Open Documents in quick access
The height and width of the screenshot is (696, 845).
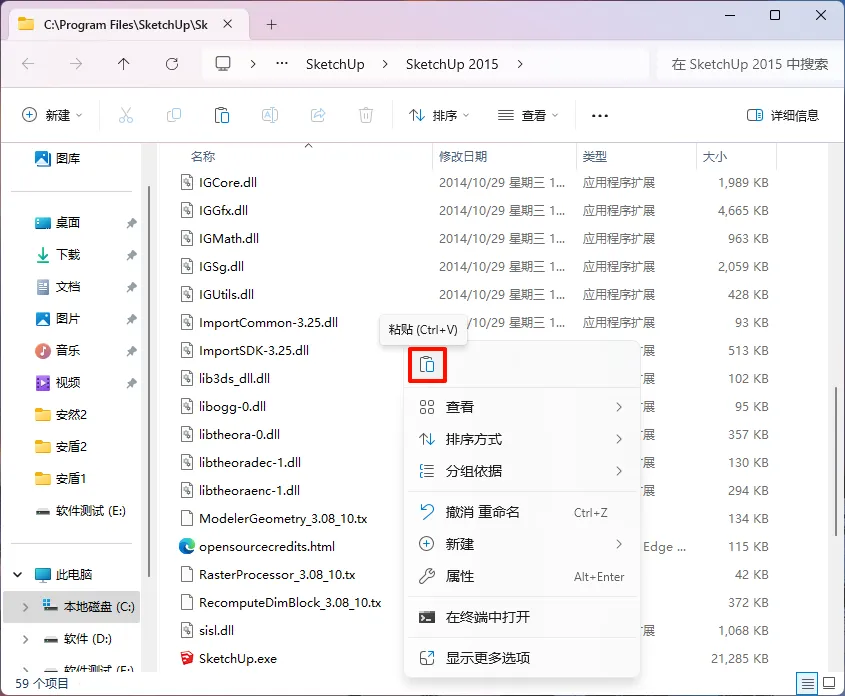57,287
